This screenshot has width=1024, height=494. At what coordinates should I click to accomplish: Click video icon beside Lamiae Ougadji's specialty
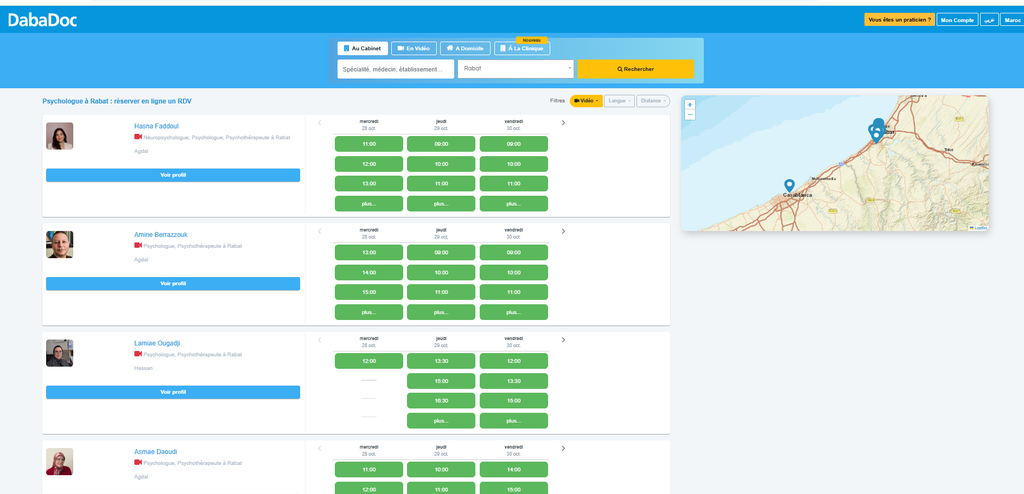point(138,354)
